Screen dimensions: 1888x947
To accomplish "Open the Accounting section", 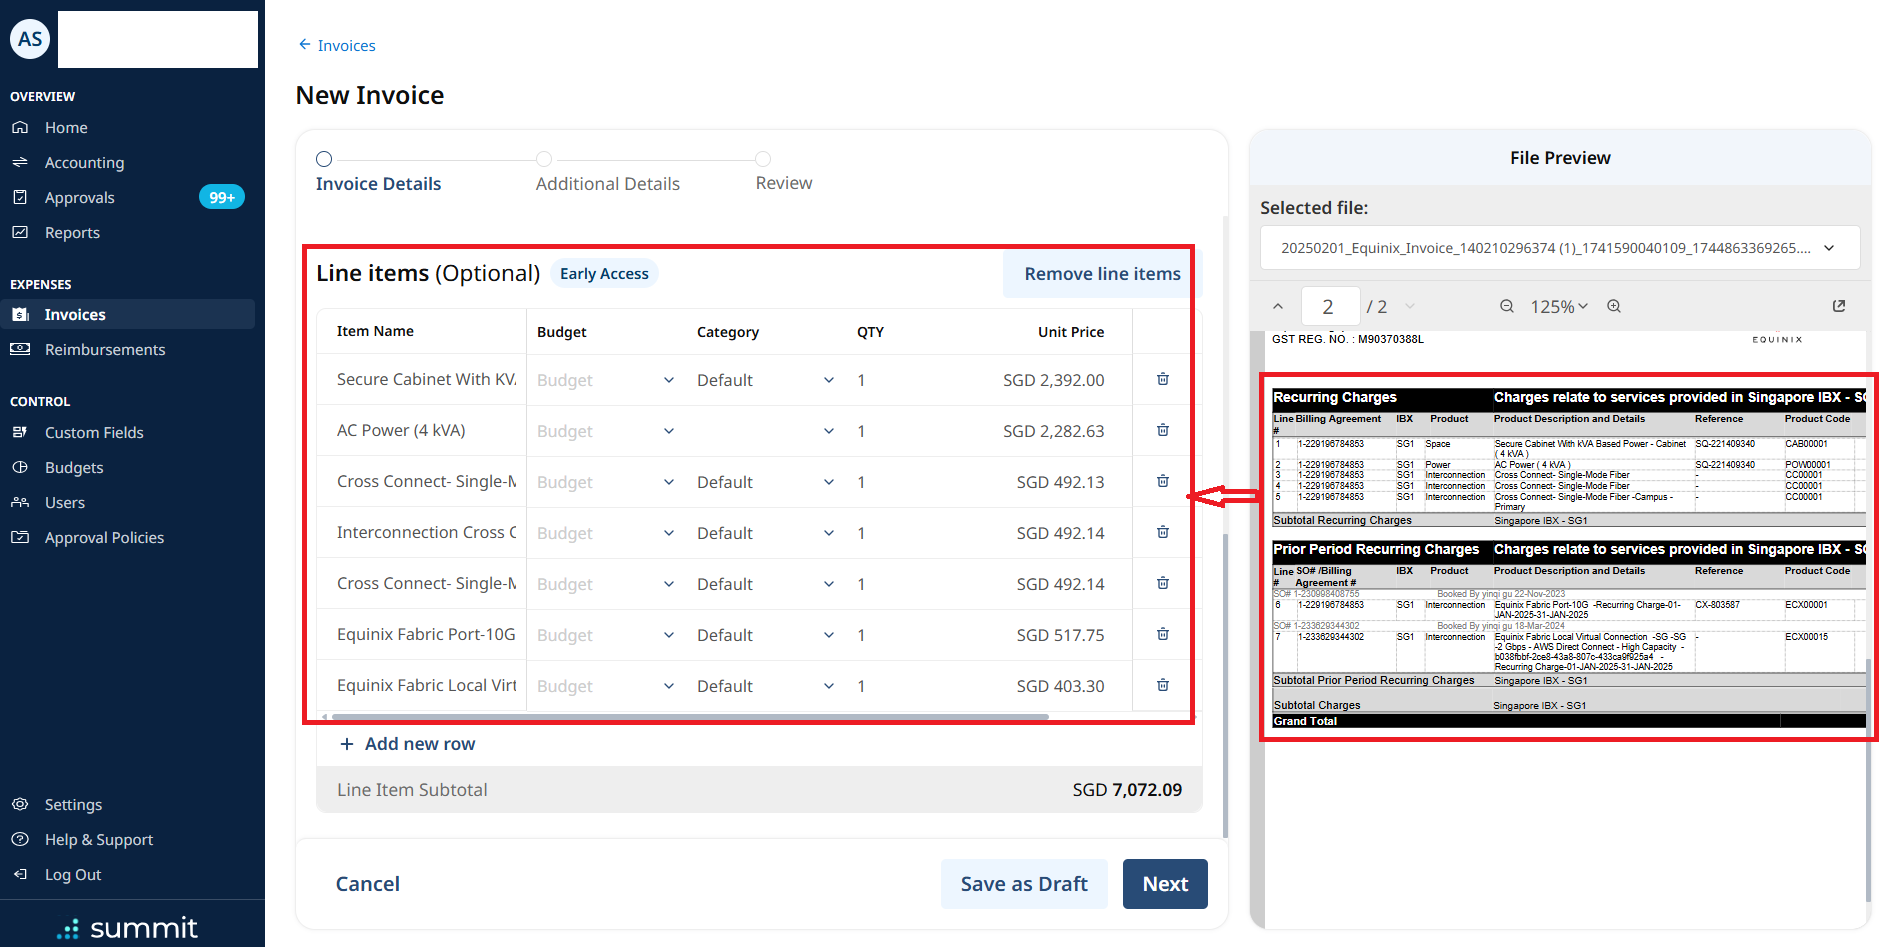I will (84, 163).
